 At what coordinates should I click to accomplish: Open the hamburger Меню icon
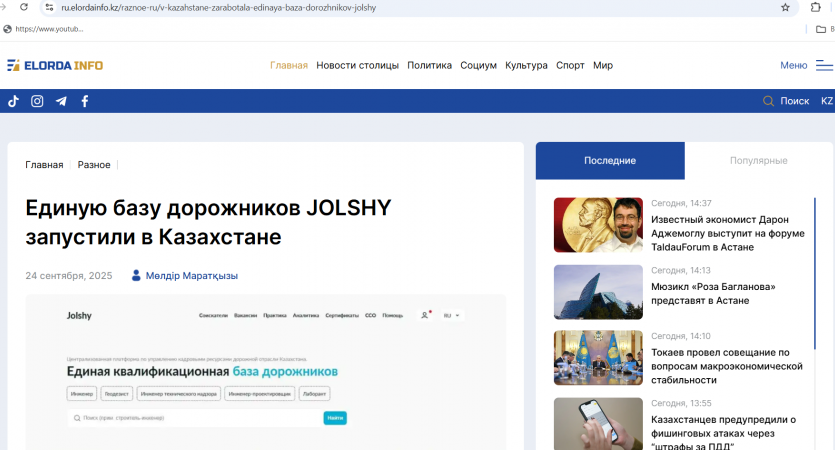[x=824, y=66]
